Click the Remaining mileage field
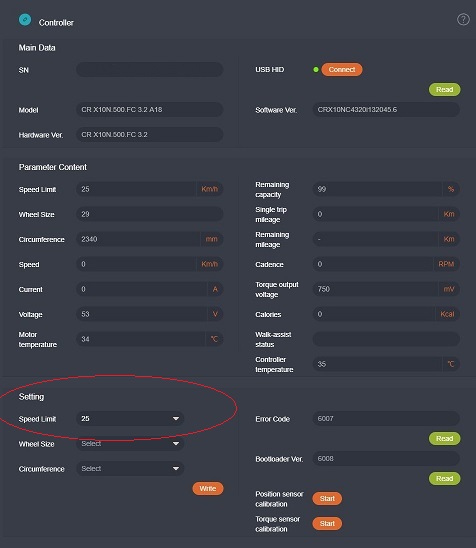This screenshot has width=476, height=548. coord(386,239)
